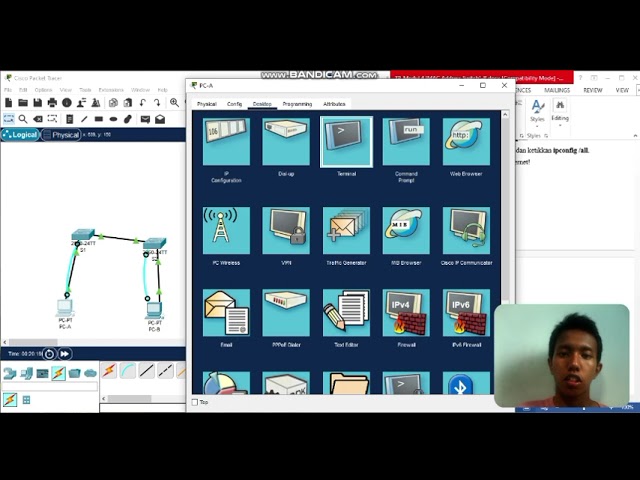Open the Extensions menu in Packet Tracer
Viewport: 640px width, 480px height.
[111, 90]
